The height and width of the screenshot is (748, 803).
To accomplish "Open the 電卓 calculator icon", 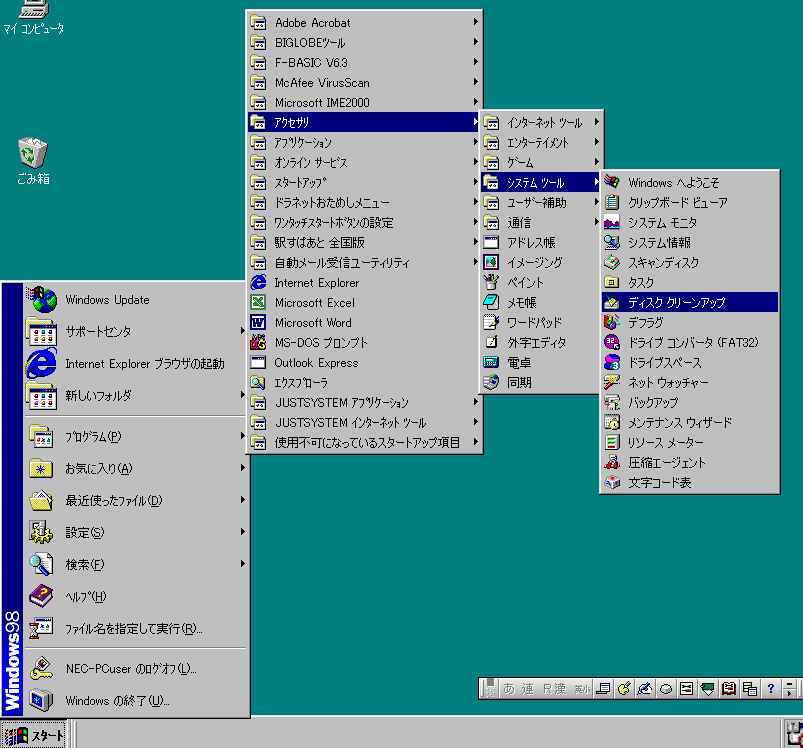I will pyautogui.click(x=491, y=362).
